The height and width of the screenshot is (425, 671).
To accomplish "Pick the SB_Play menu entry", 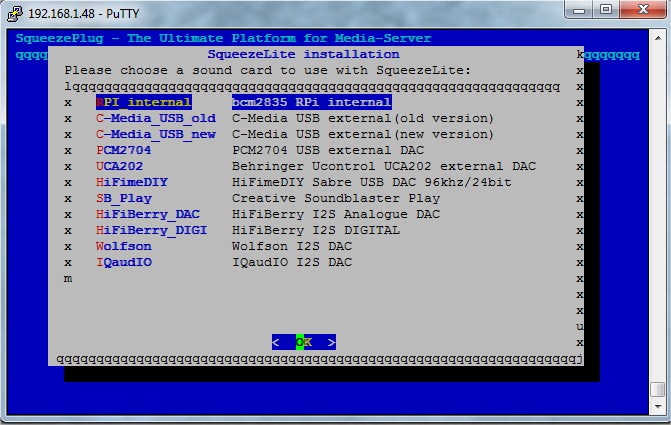I will pyautogui.click(x=124, y=198).
